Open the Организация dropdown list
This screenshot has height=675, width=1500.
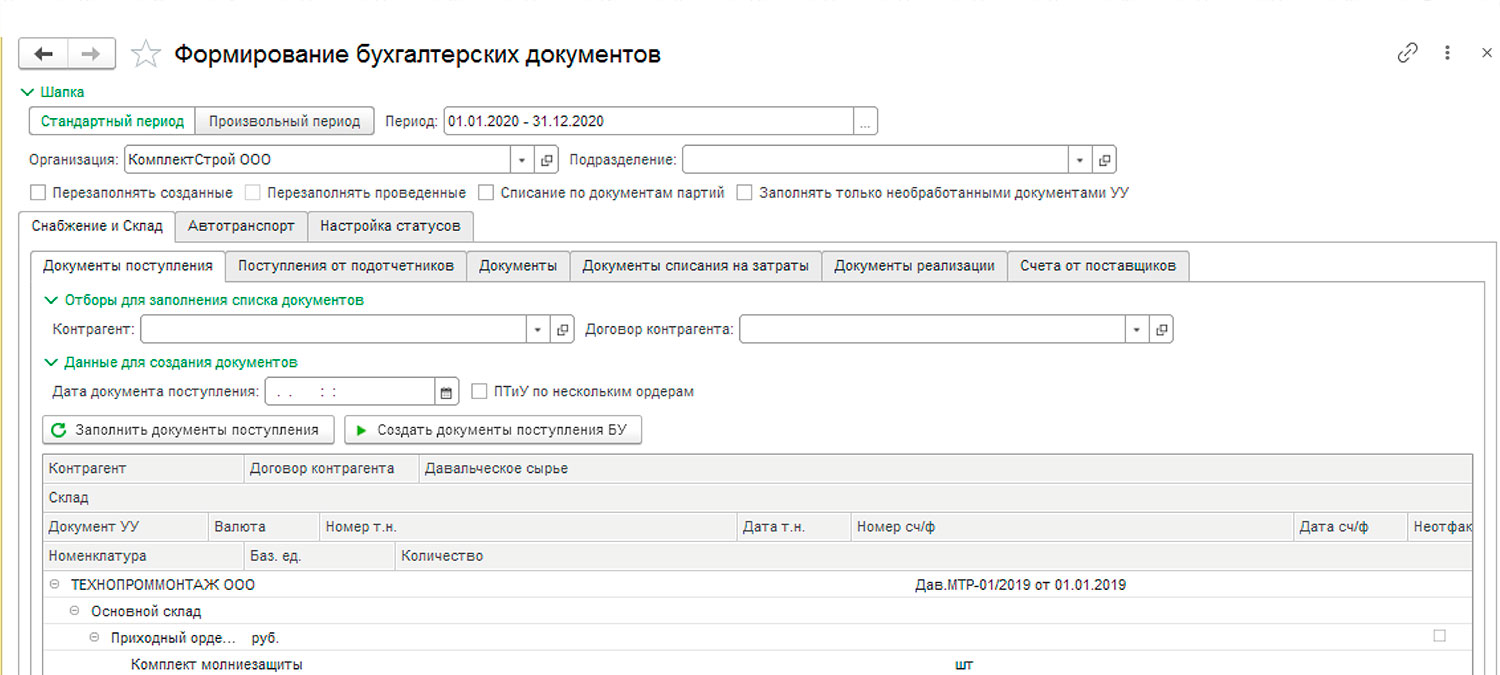click(x=523, y=160)
